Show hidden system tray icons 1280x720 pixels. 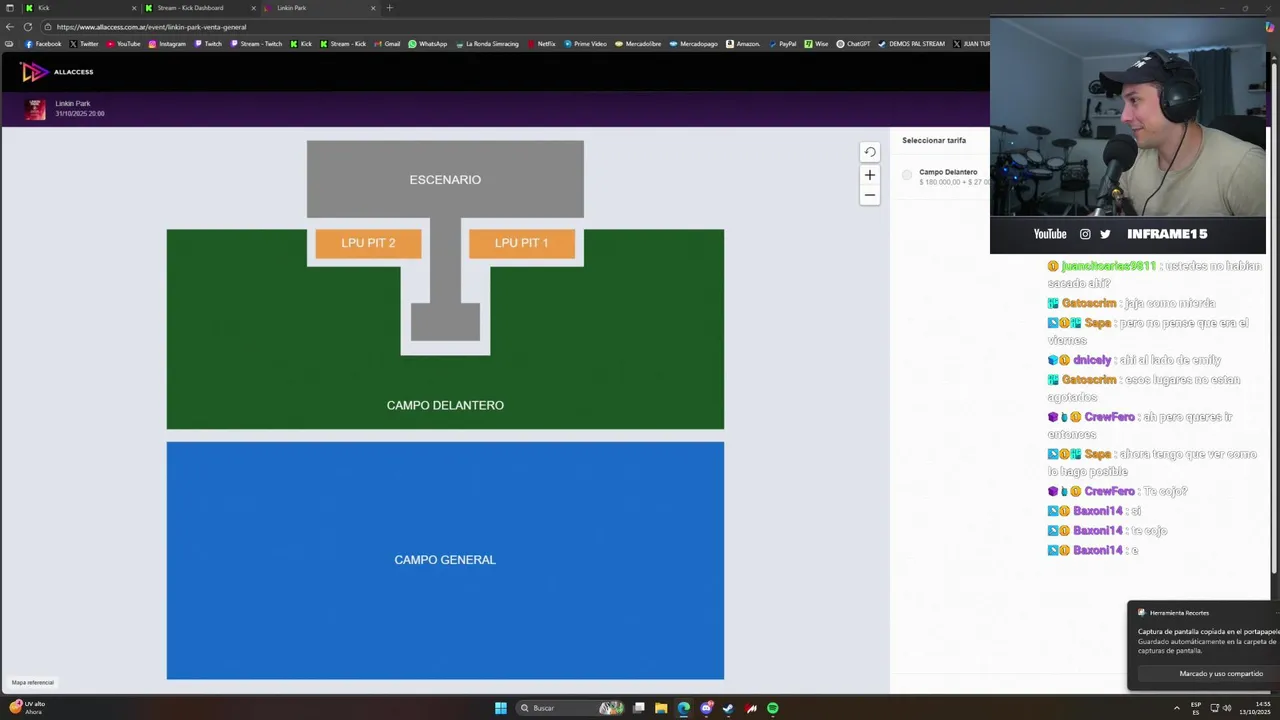point(1176,708)
